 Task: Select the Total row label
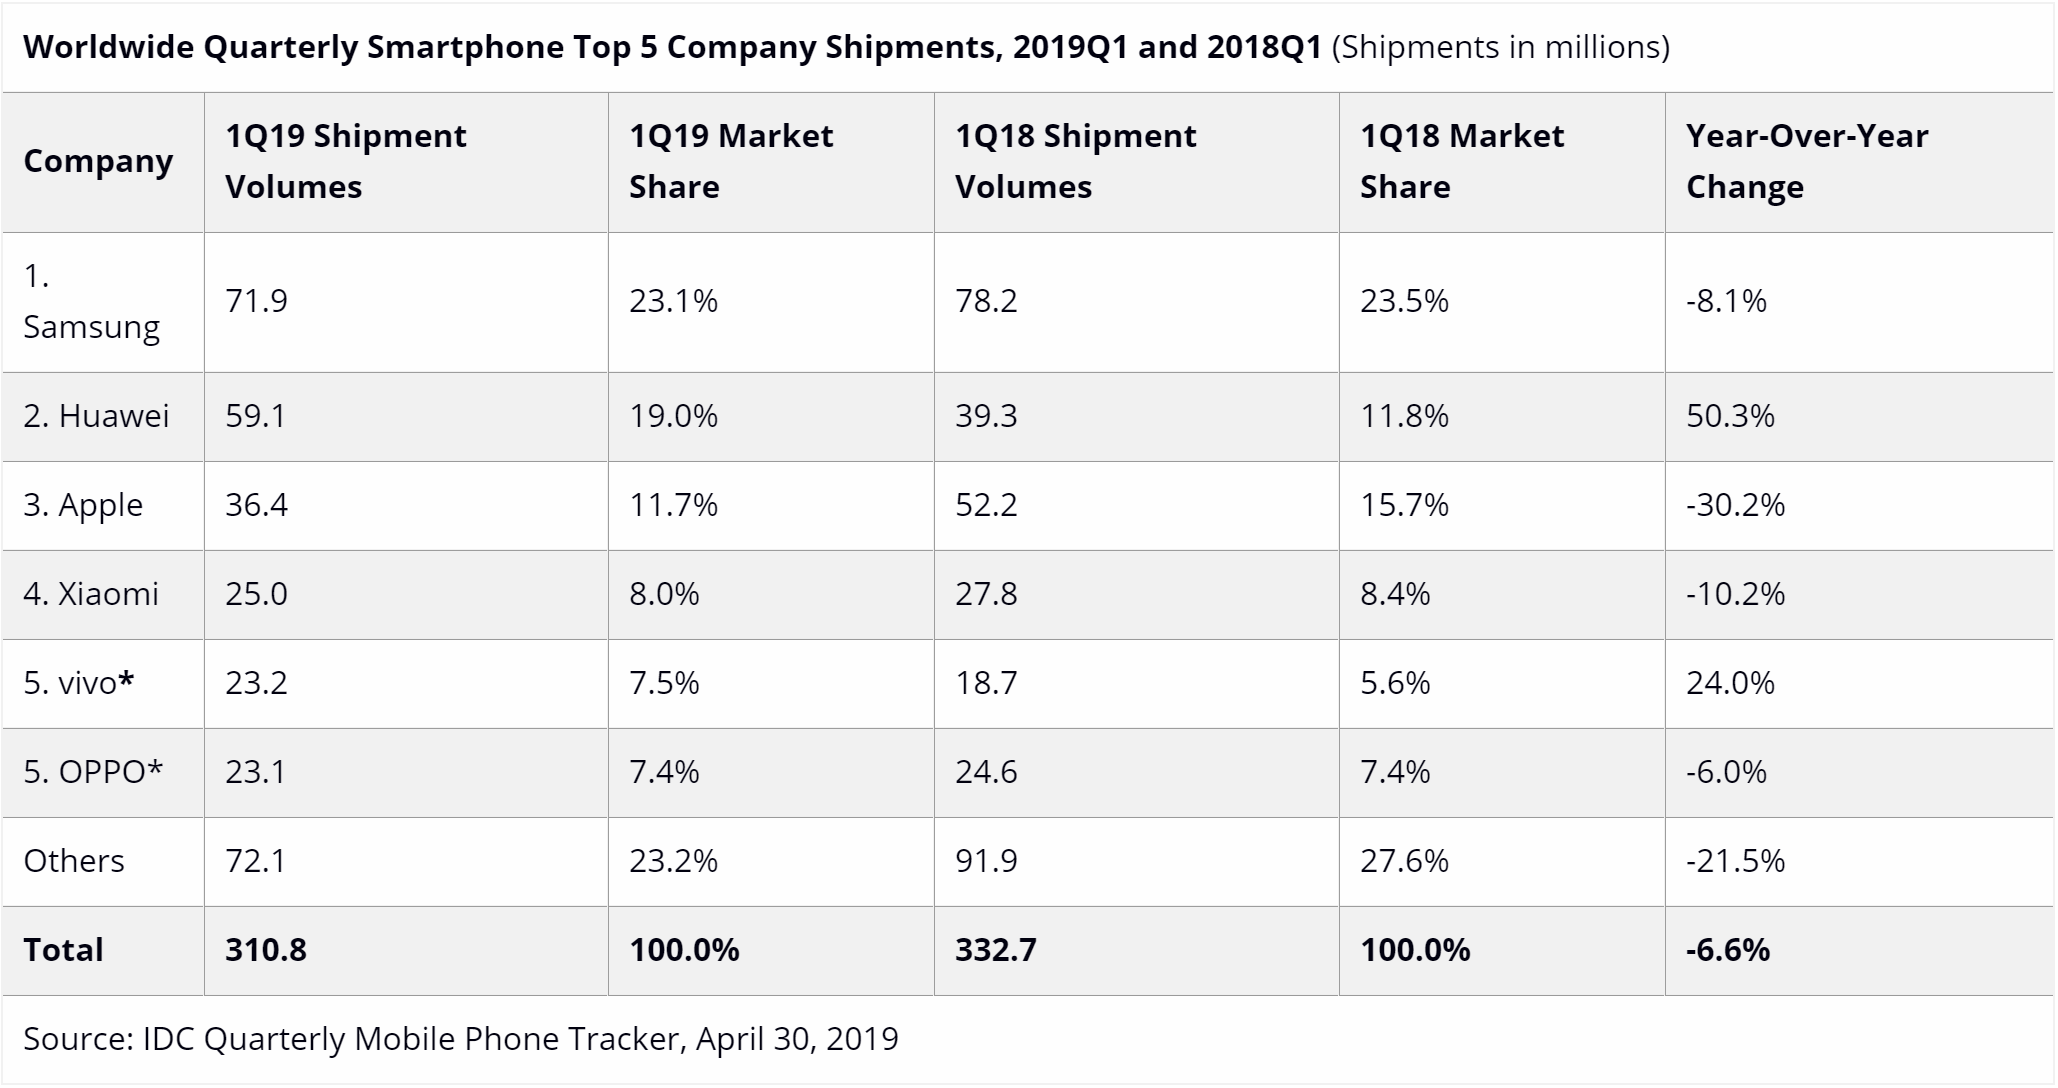(63, 950)
